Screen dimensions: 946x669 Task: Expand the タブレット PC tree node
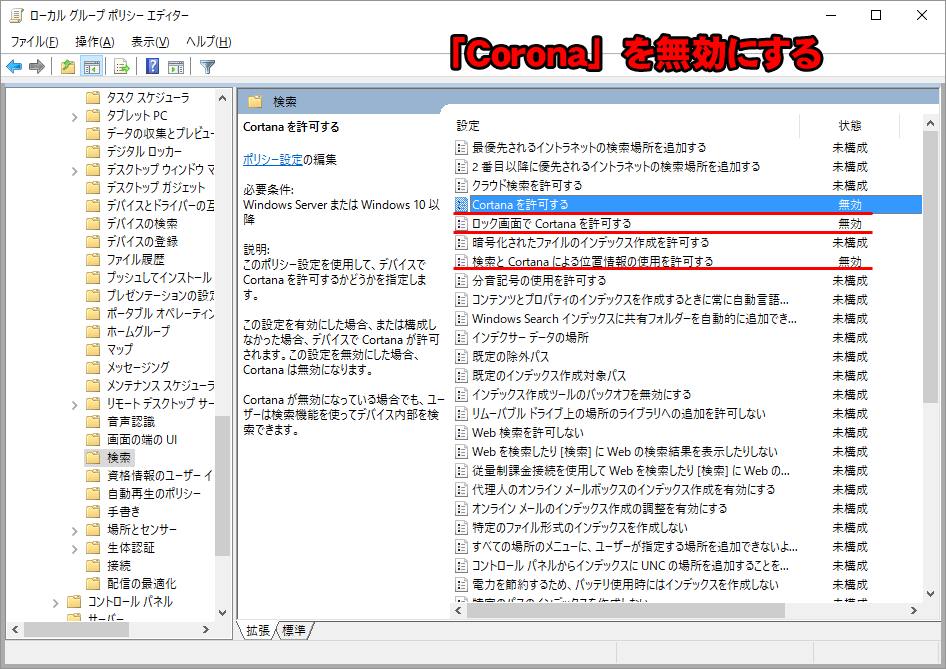pos(75,116)
